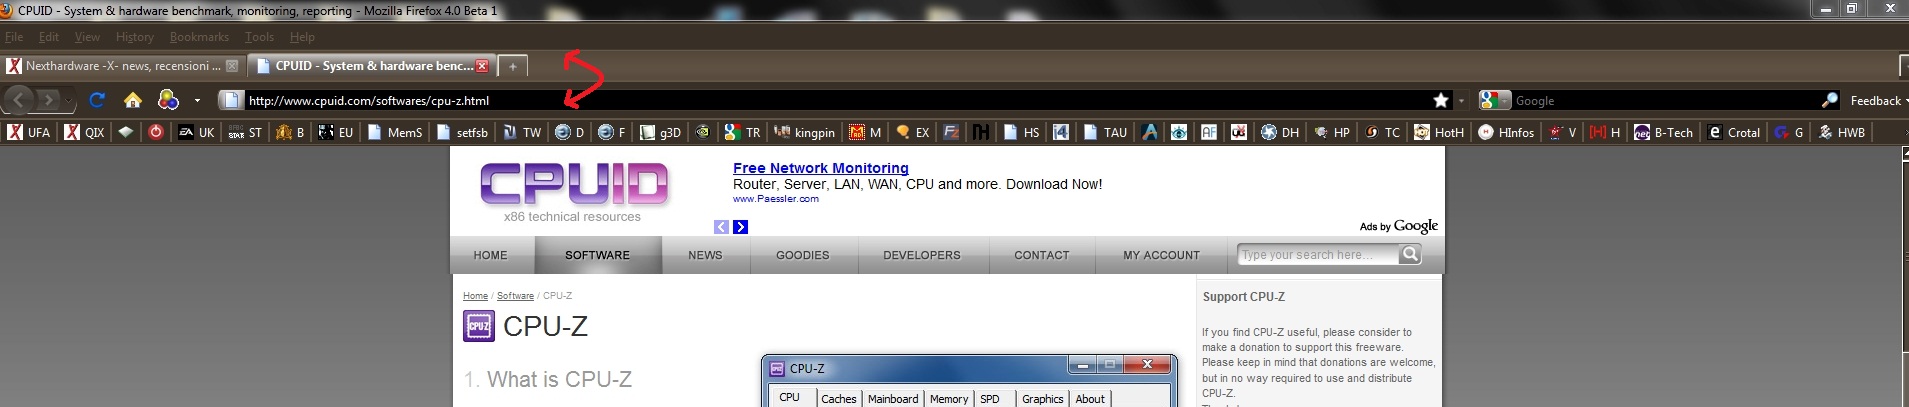Click the Software breadcrumb link

click(515, 296)
